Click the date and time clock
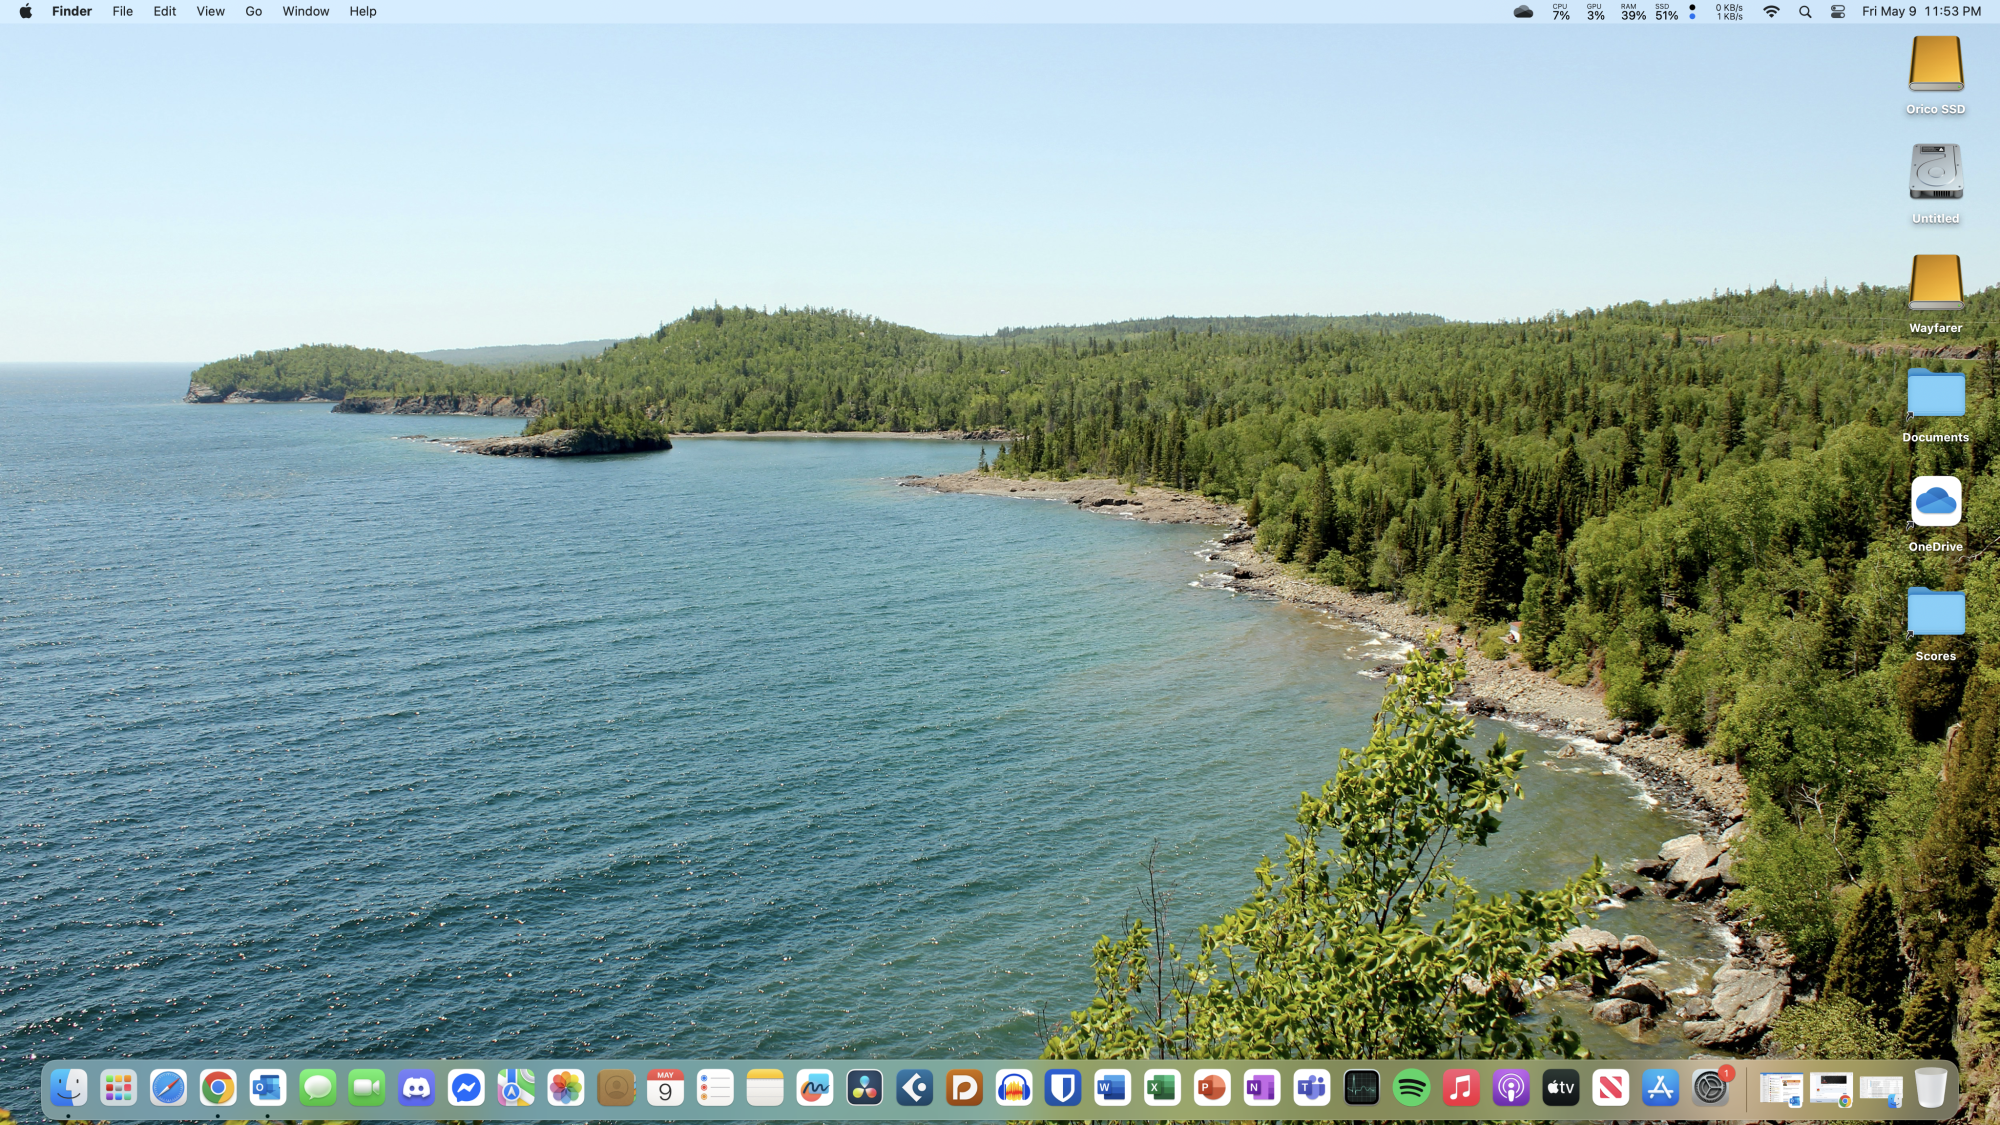2000x1125 pixels. 1920,12
